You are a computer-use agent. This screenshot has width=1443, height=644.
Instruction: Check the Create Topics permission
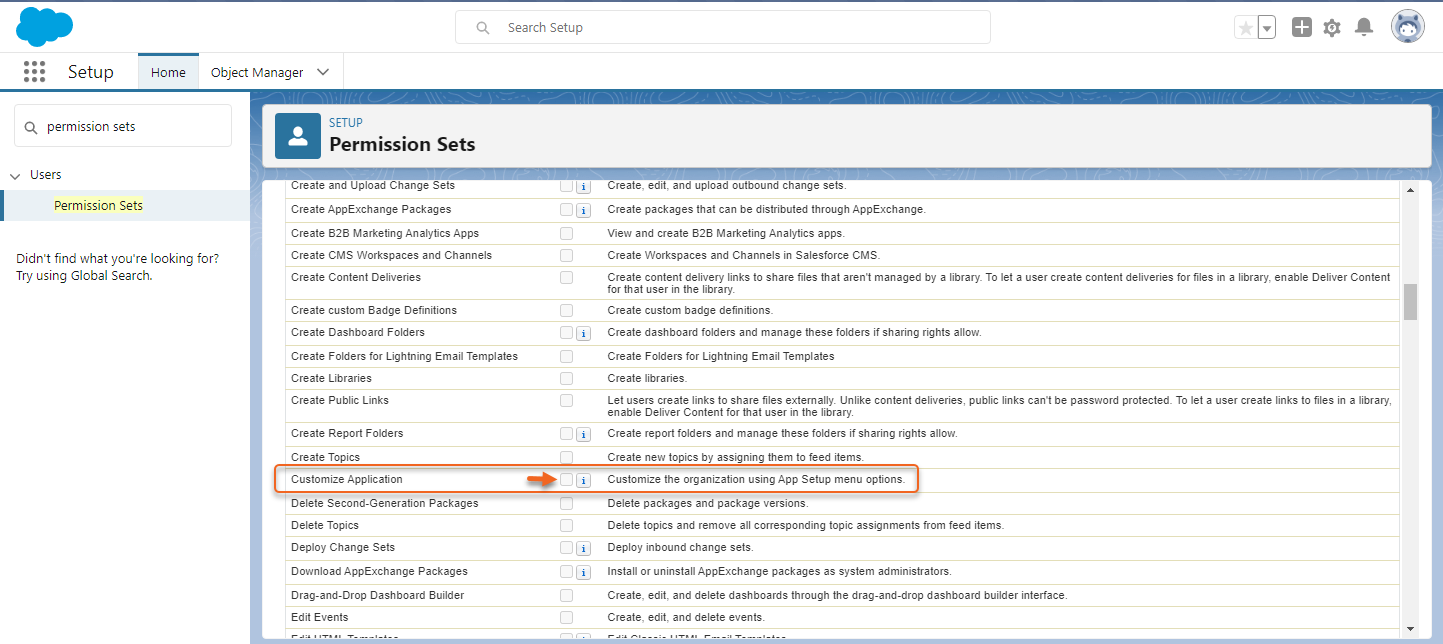pyautogui.click(x=566, y=456)
